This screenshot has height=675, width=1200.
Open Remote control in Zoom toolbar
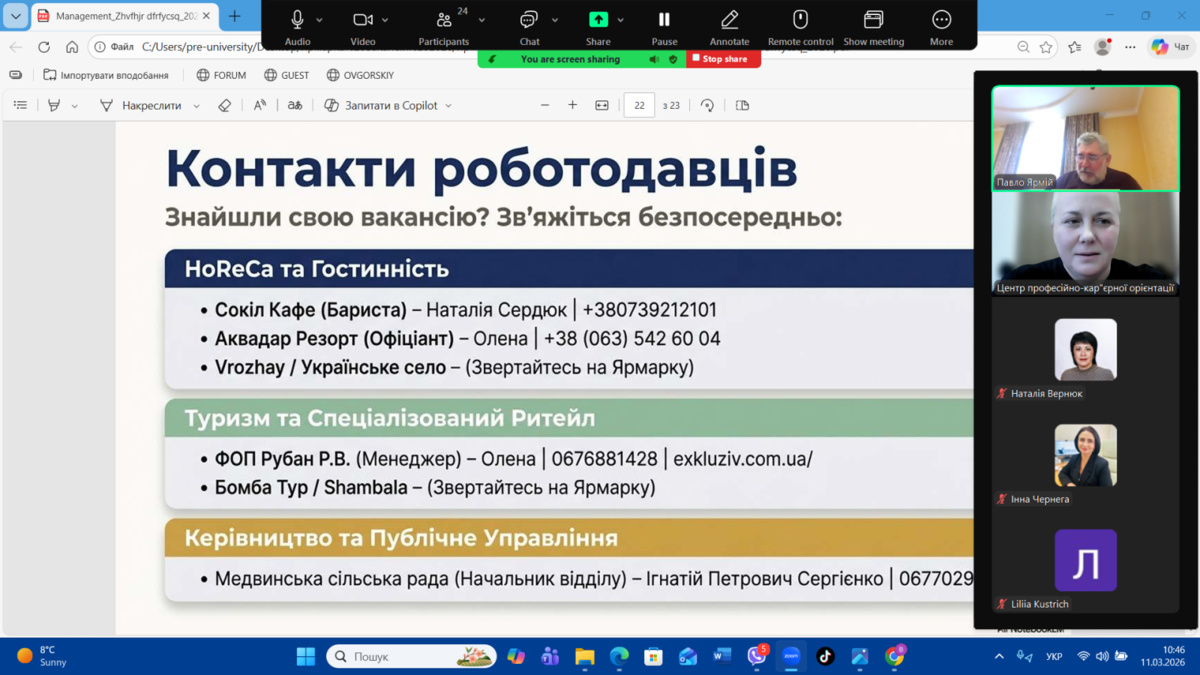coord(800,20)
